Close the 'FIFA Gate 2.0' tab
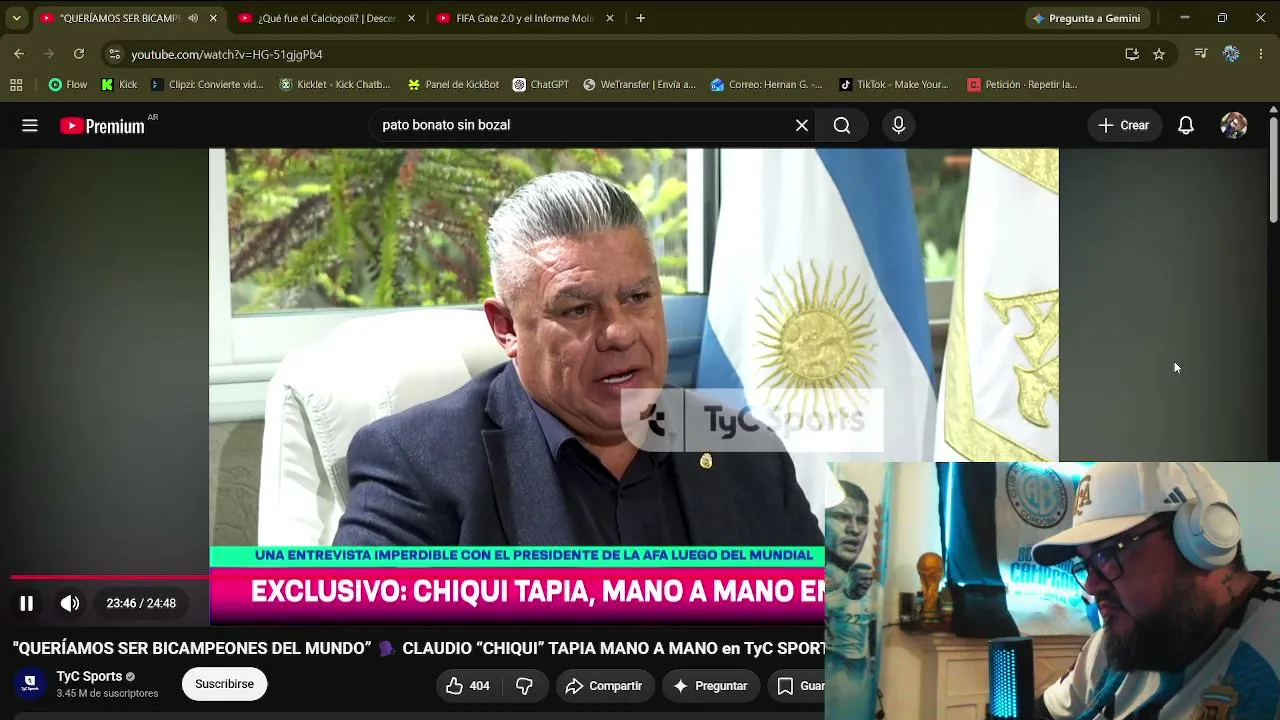 tap(610, 18)
